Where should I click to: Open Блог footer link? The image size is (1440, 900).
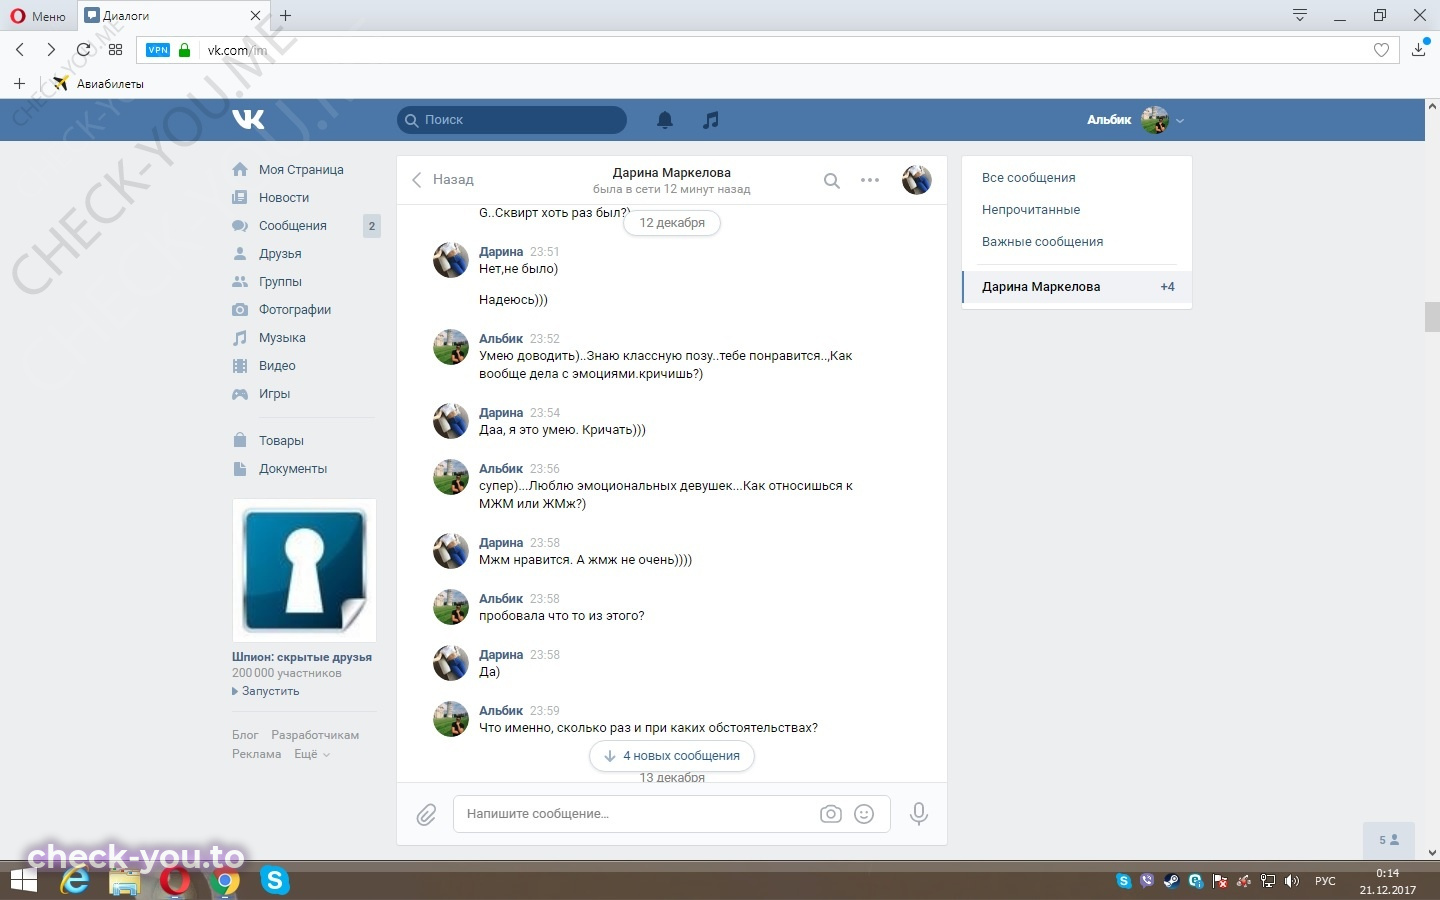coord(245,735)
